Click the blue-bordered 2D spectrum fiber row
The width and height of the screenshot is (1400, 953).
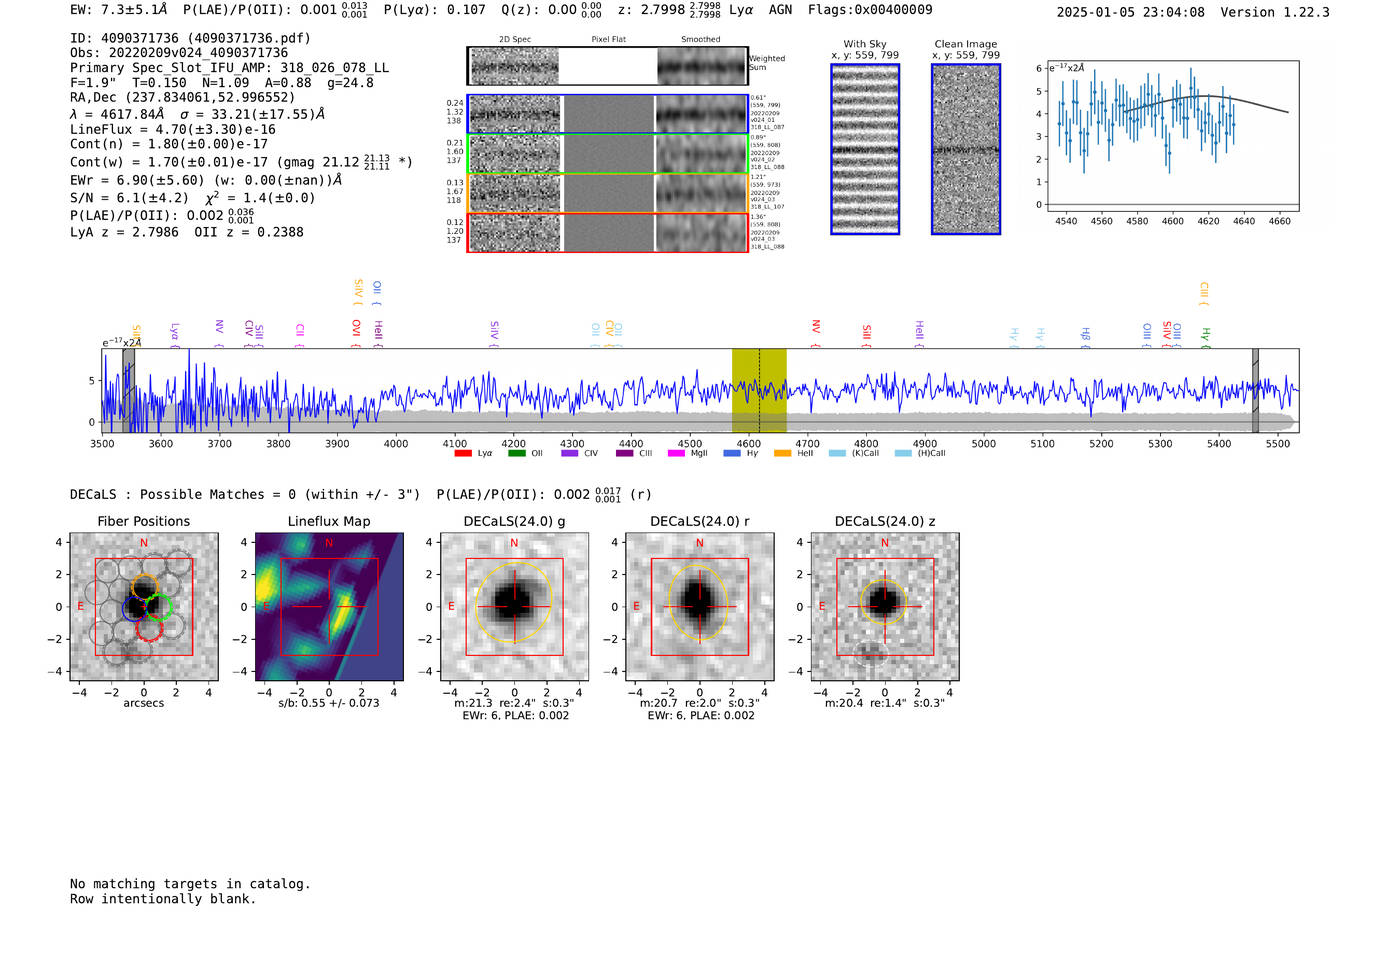coord(607,114)
